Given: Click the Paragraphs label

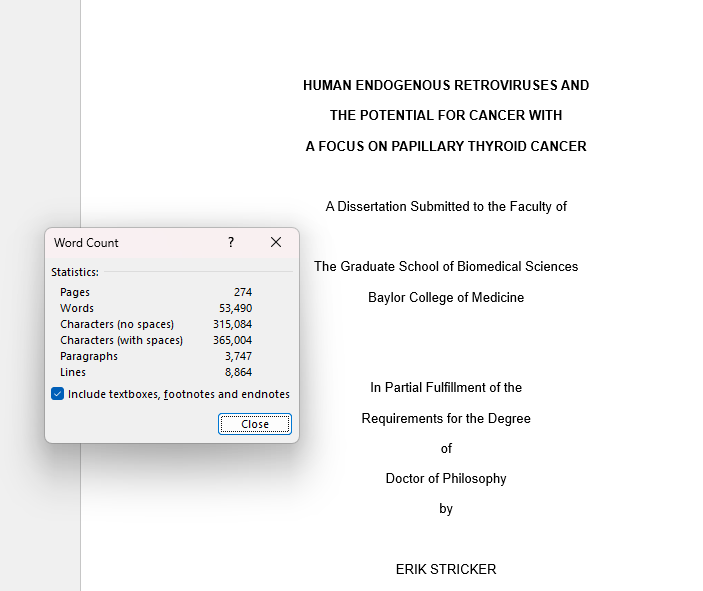Looking at the screenshot, I should [89, 356].
